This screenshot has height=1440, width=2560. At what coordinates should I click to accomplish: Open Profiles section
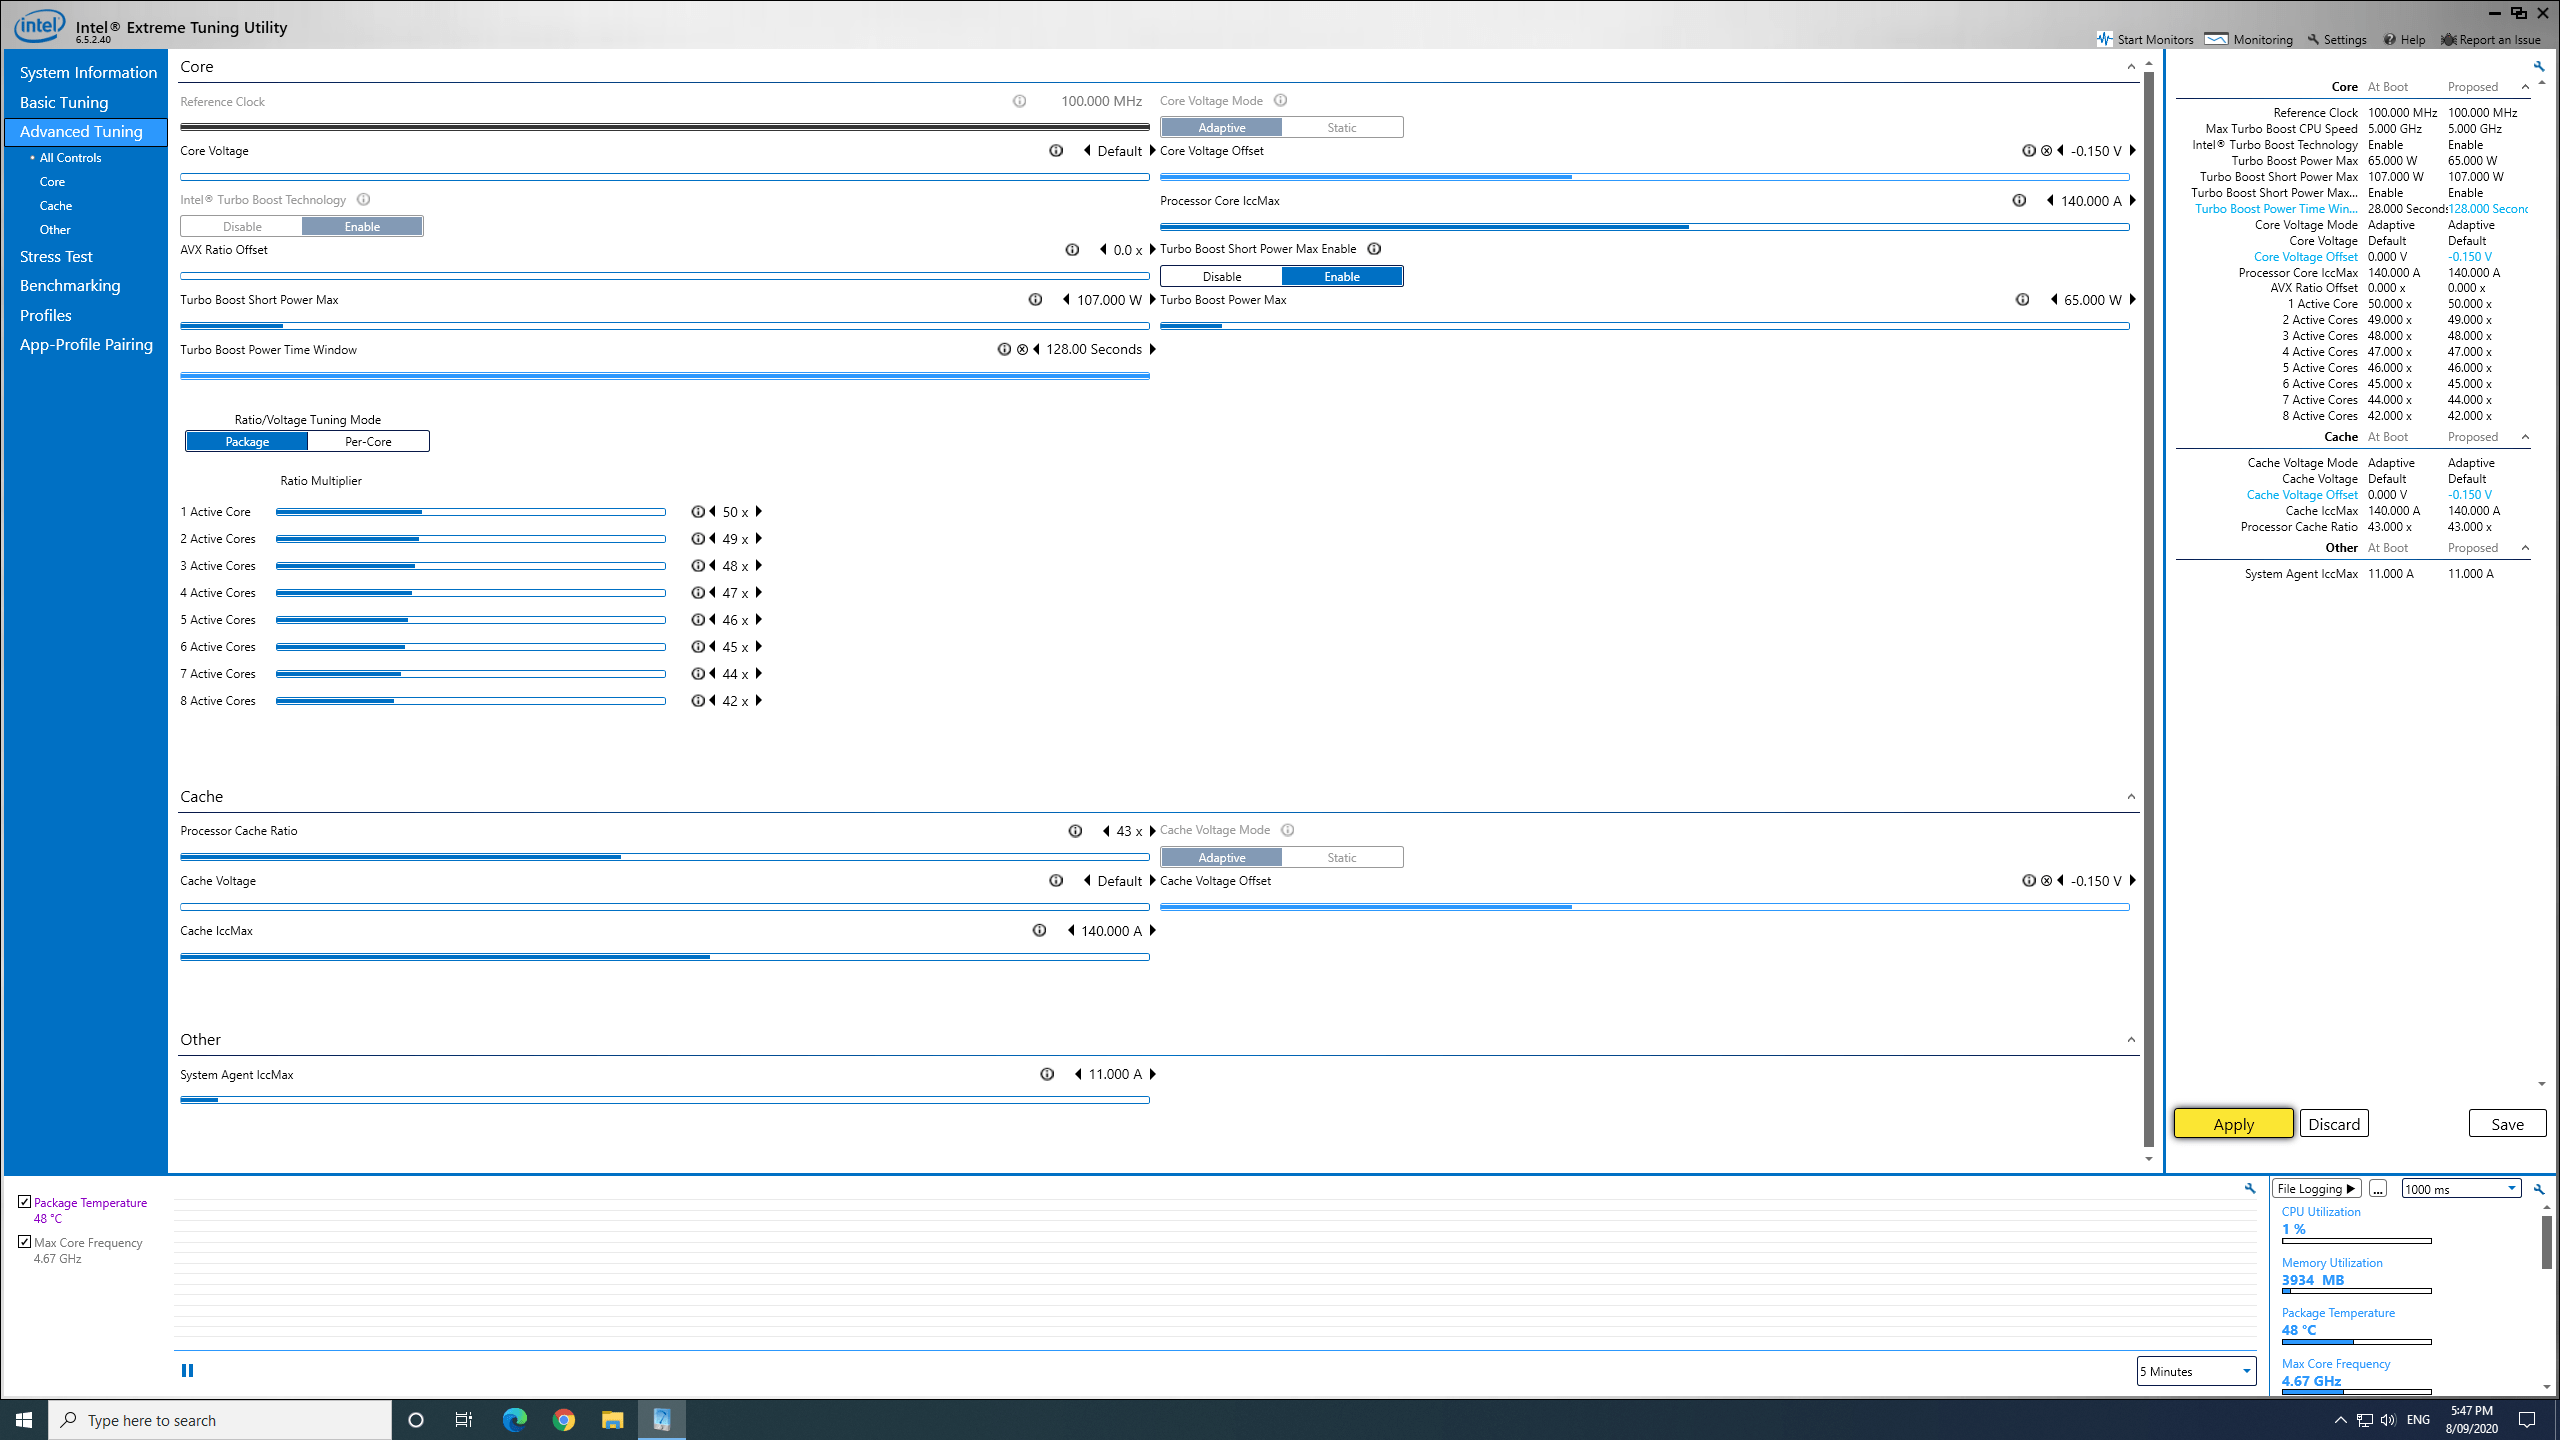[46, 316]
